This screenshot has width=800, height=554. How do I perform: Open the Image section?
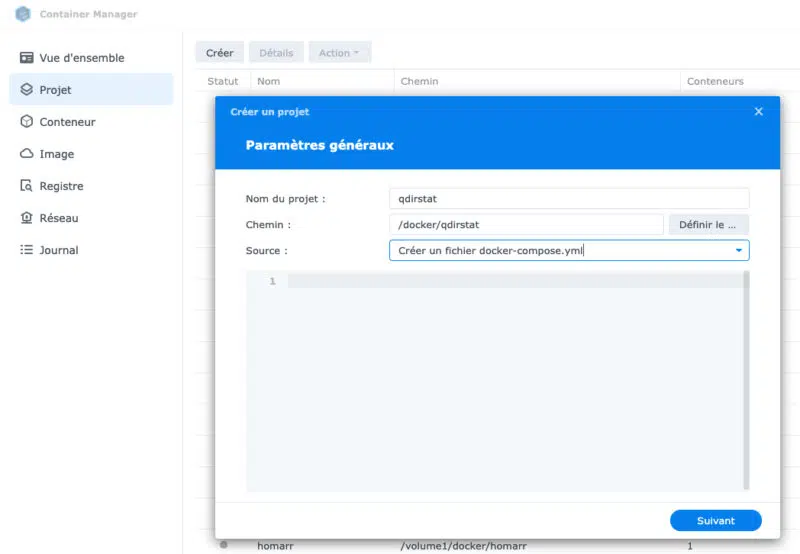(91, 154)
